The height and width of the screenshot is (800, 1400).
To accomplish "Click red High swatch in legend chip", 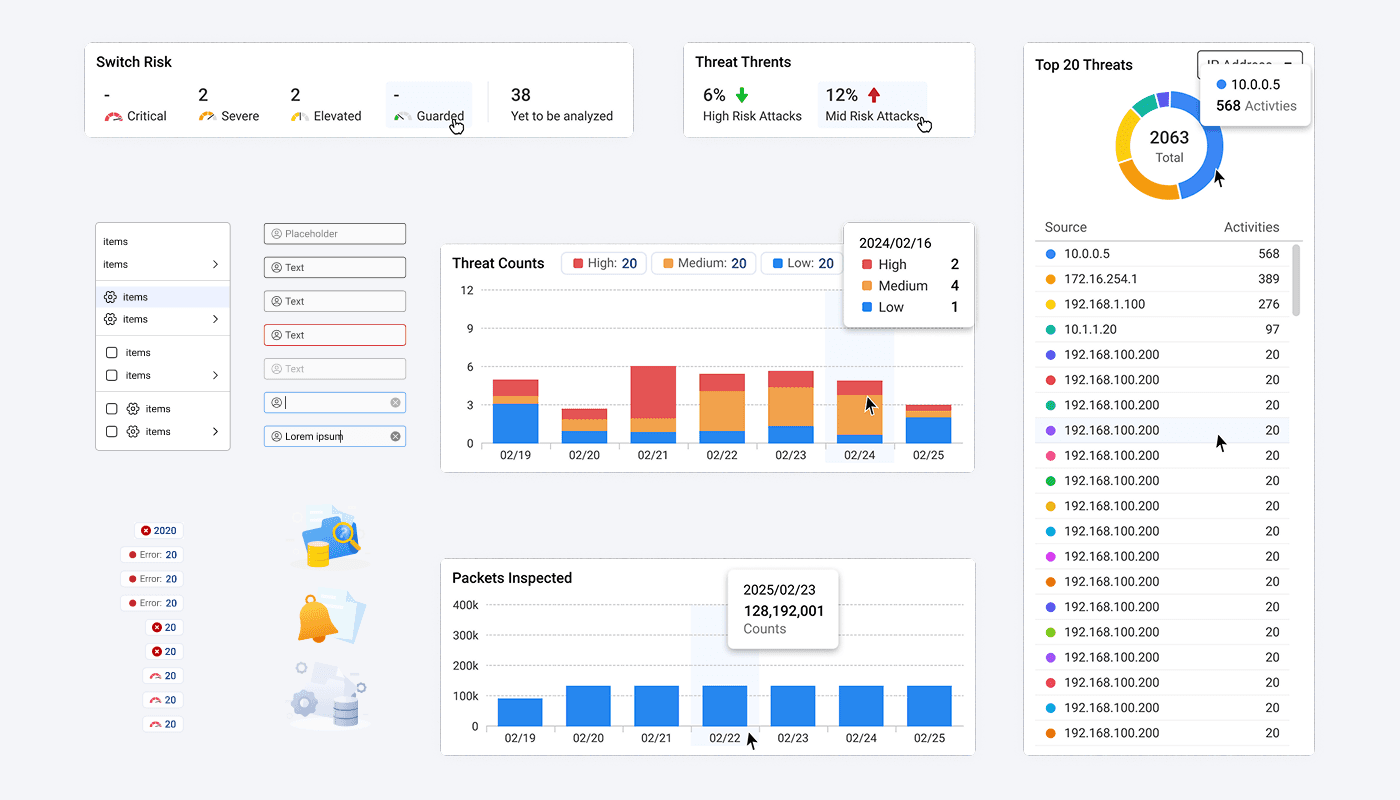I will click(576, 264).
